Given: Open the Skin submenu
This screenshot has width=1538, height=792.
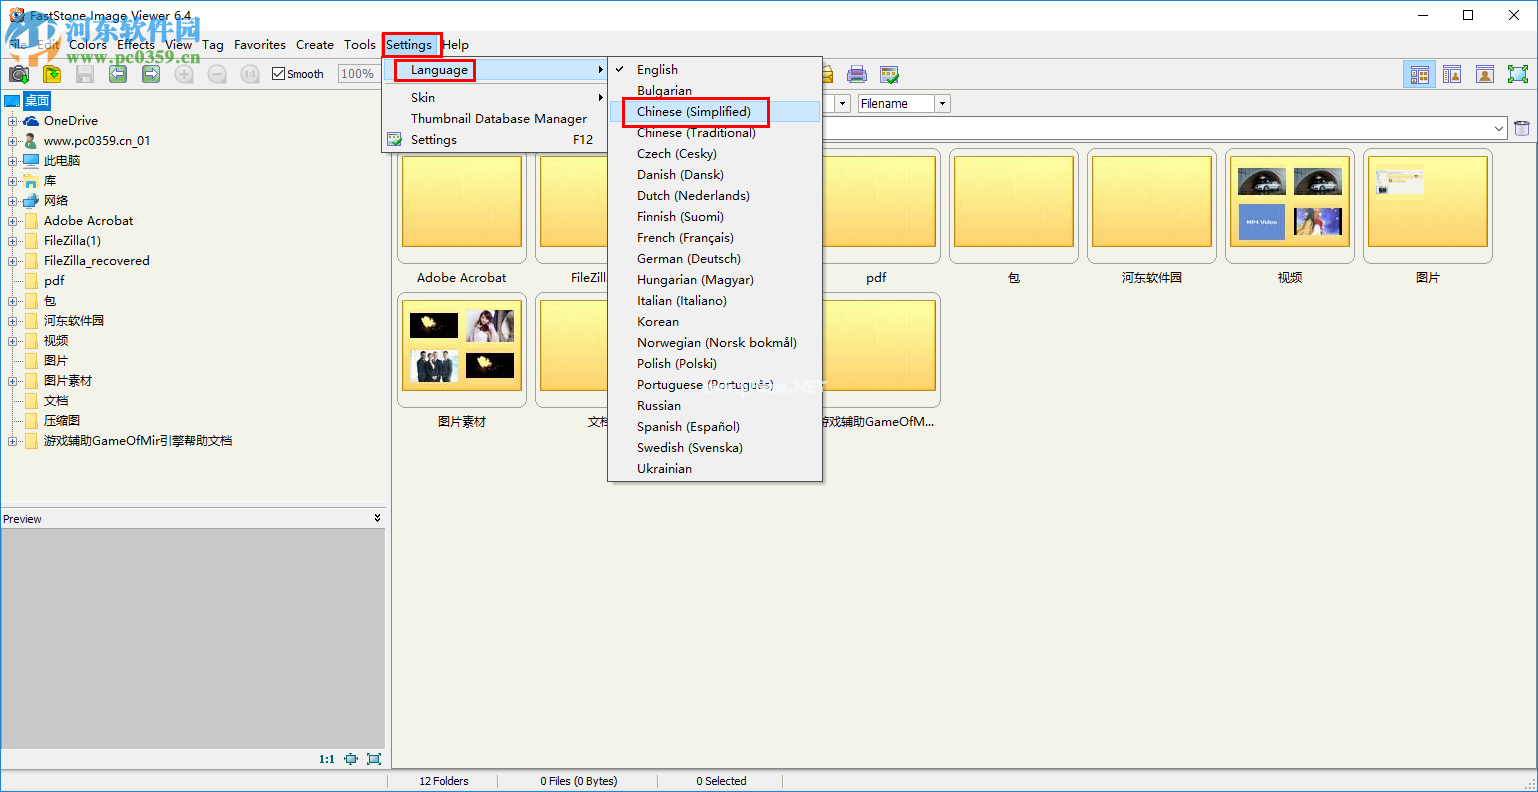Looking at the screenshot, I should [495, 97].
